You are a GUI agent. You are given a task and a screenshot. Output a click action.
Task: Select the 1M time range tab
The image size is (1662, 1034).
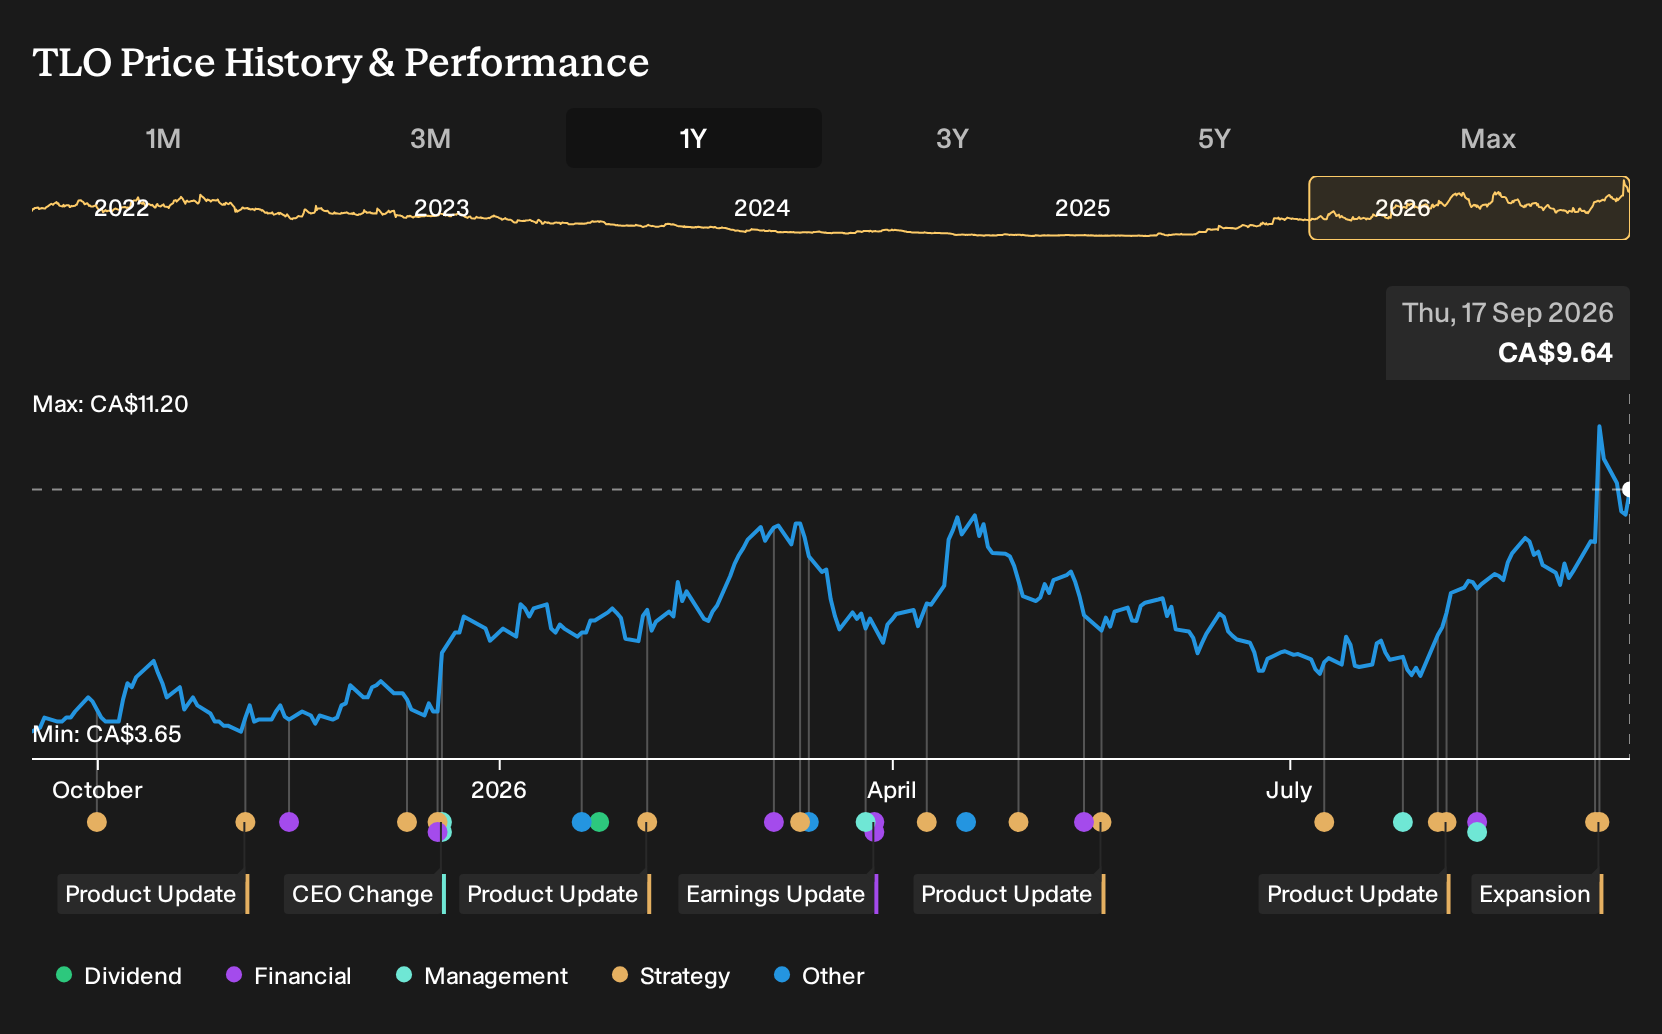click(163, 138)
